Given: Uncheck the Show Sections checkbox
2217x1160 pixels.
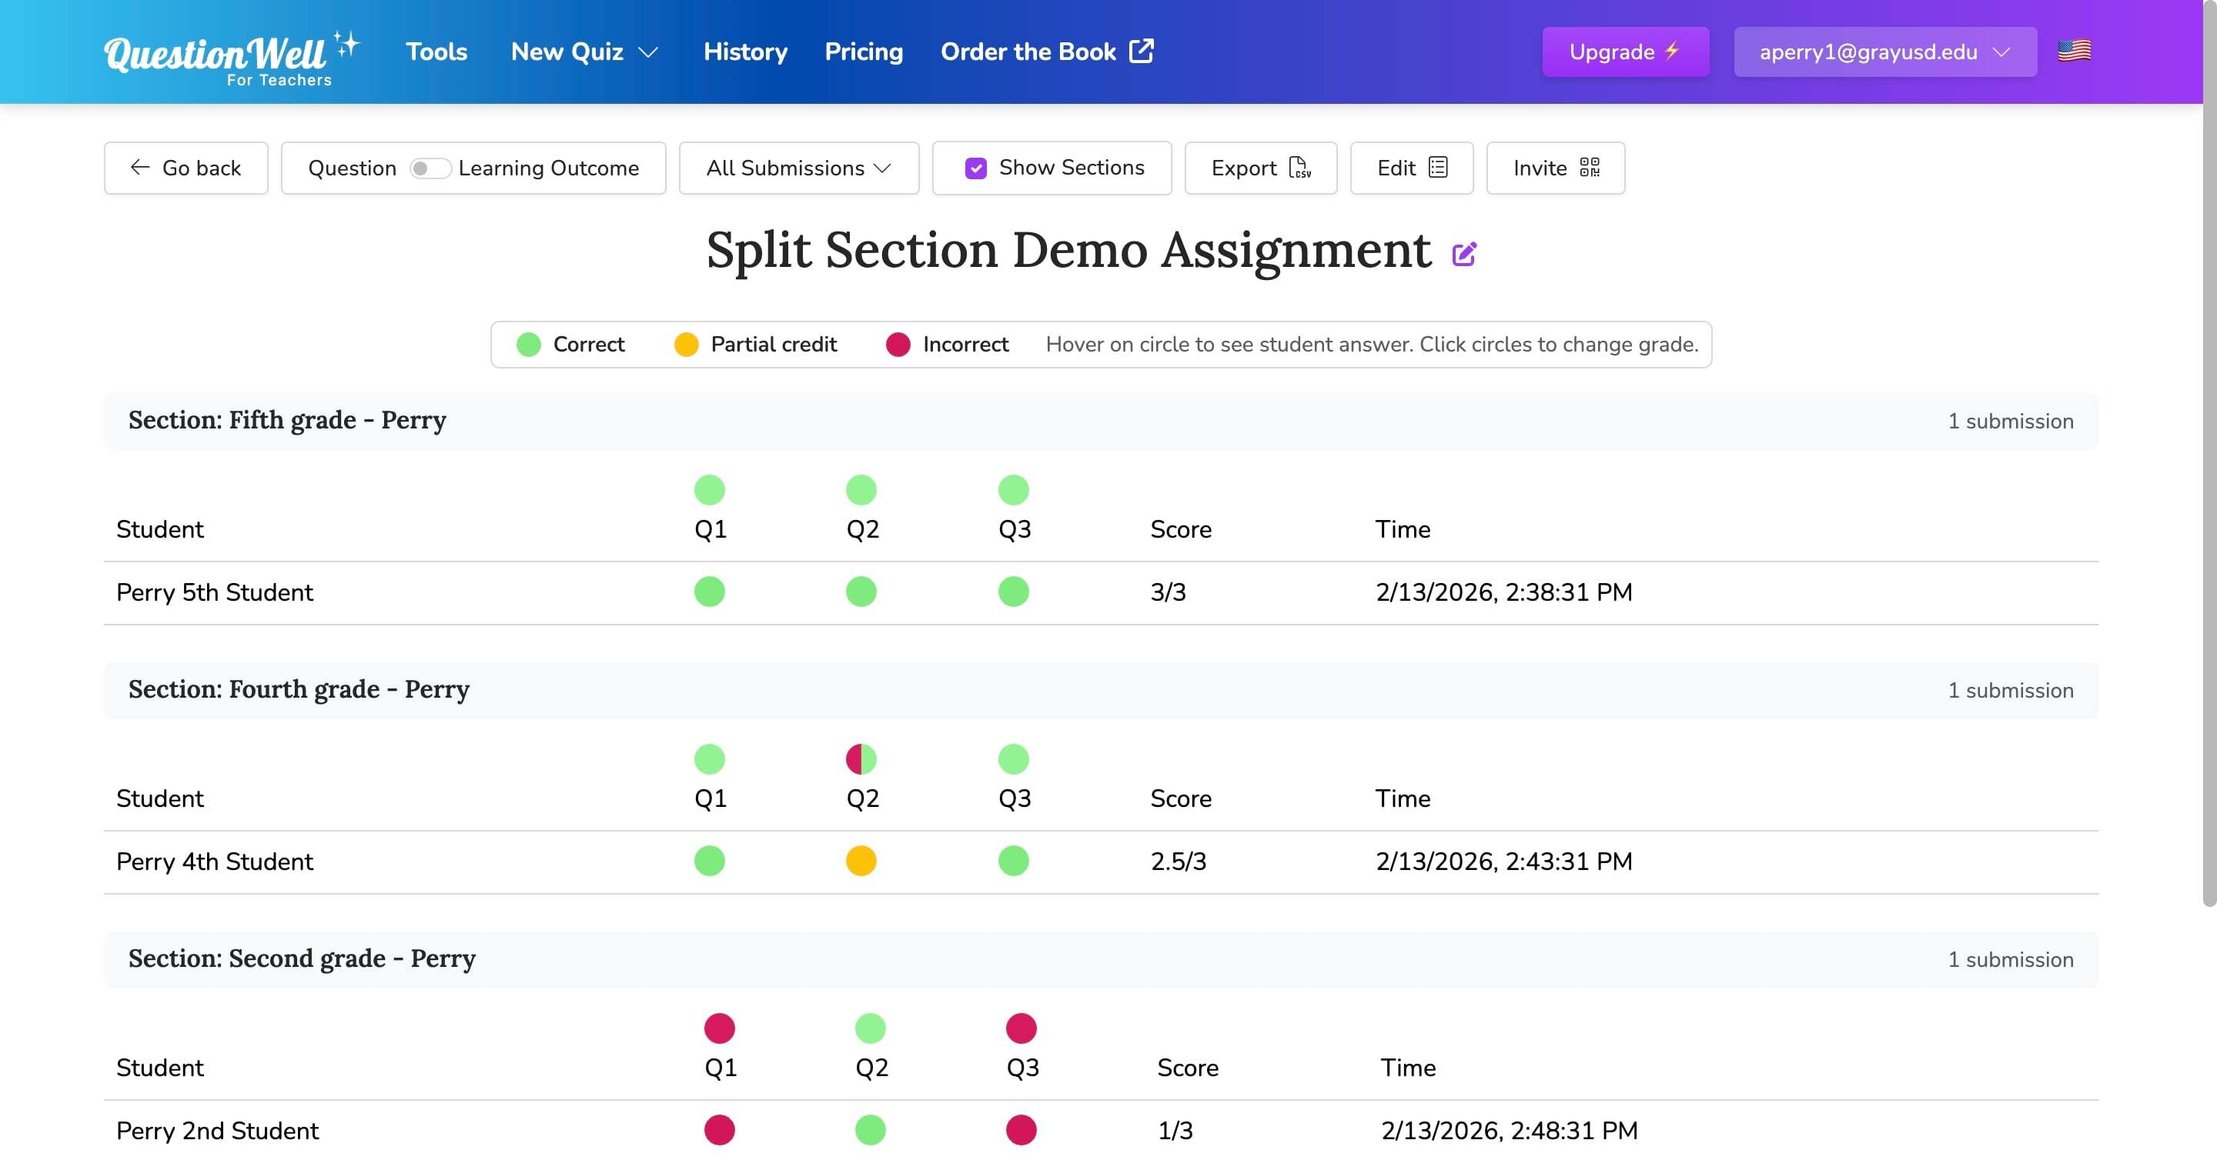Looking at the screenshot, I should pyautogui.click(x=976, y=168).
